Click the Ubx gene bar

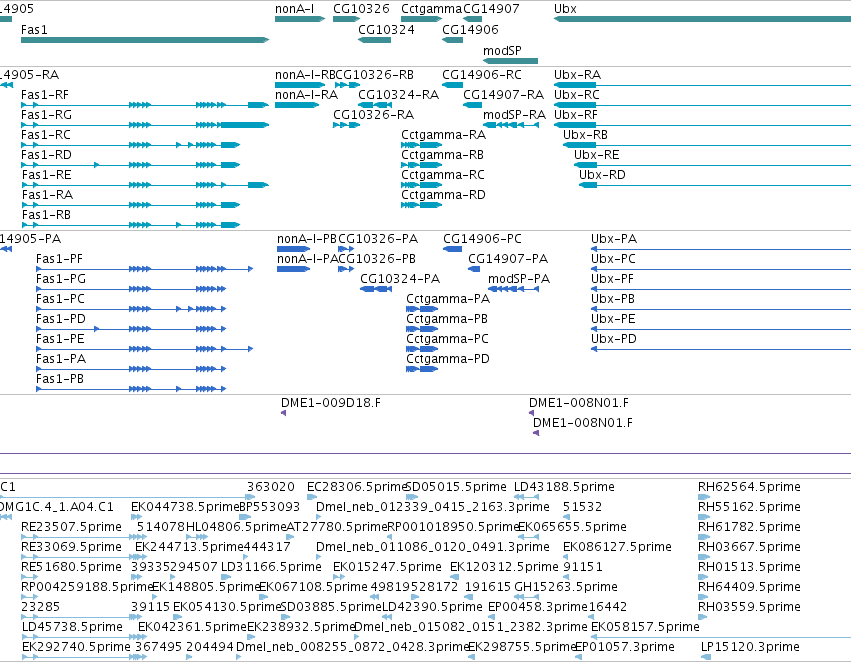[702, 19]
